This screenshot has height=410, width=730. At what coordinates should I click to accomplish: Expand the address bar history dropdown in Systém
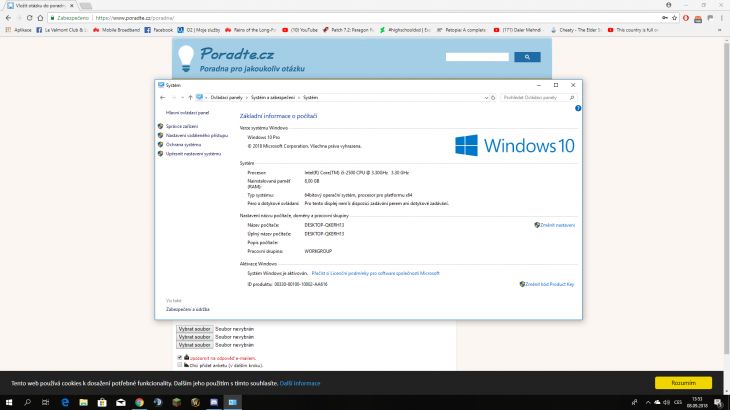click(x=486, y=98)
